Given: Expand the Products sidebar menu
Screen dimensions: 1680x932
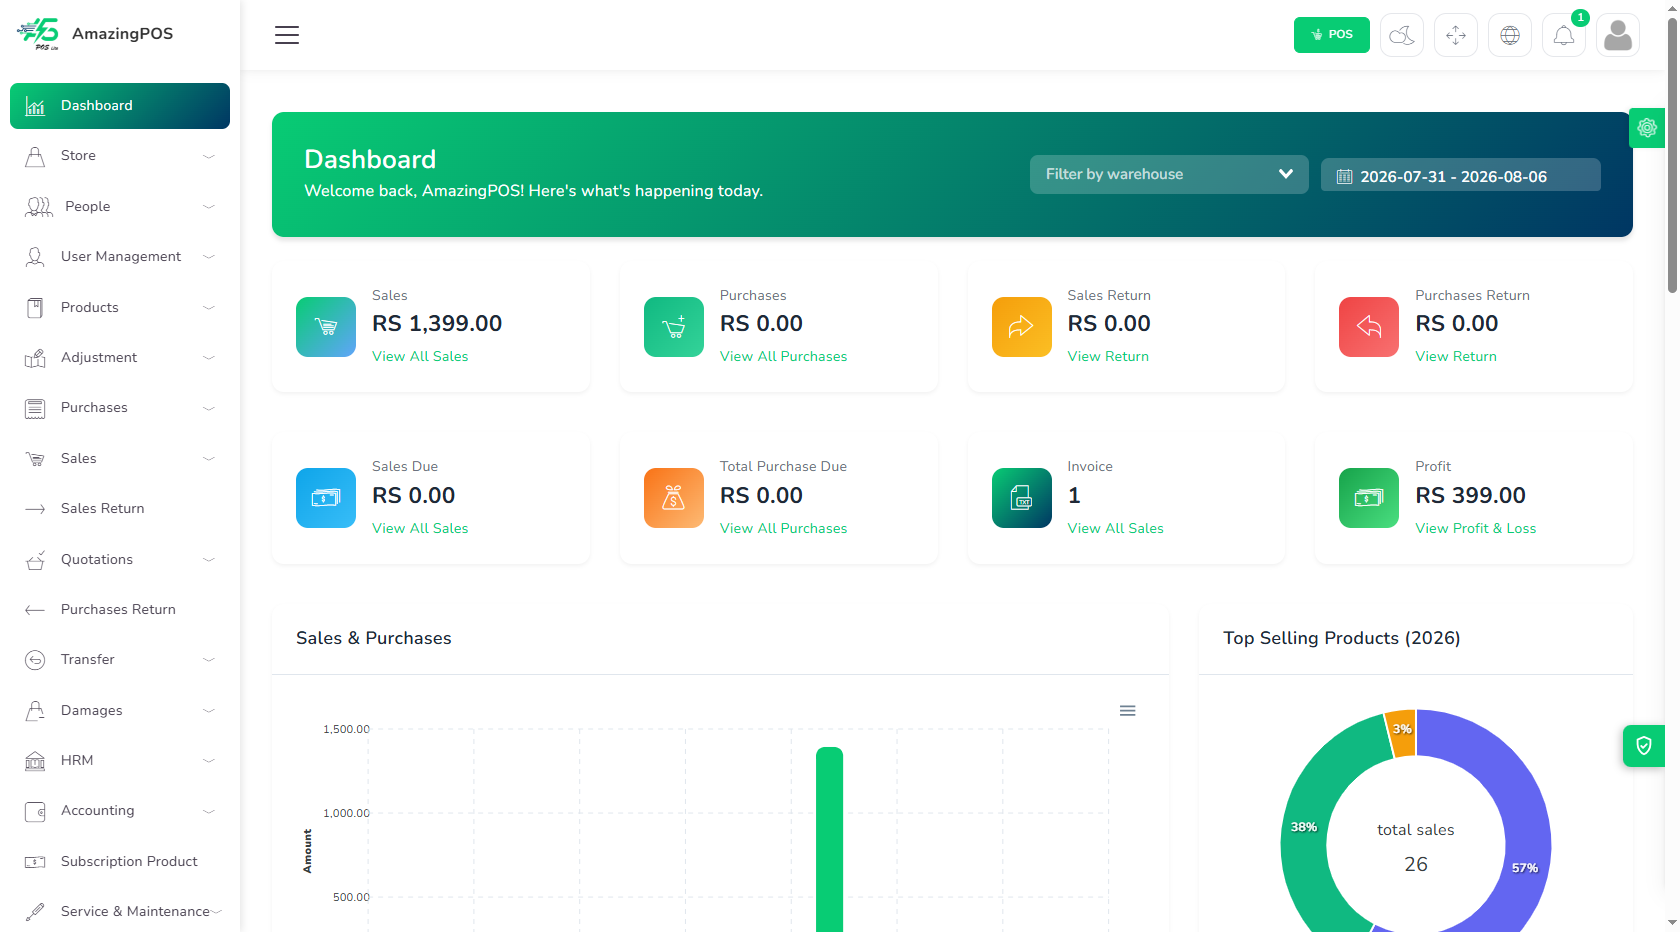Looking at the screenshot, I should (120, 307).
